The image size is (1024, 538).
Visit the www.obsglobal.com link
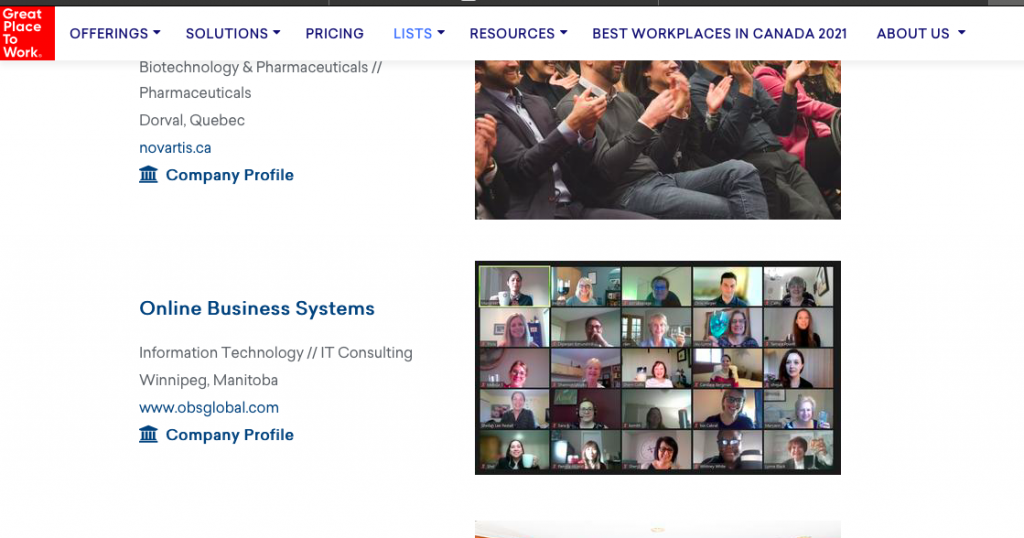click(x=209, y=408)
